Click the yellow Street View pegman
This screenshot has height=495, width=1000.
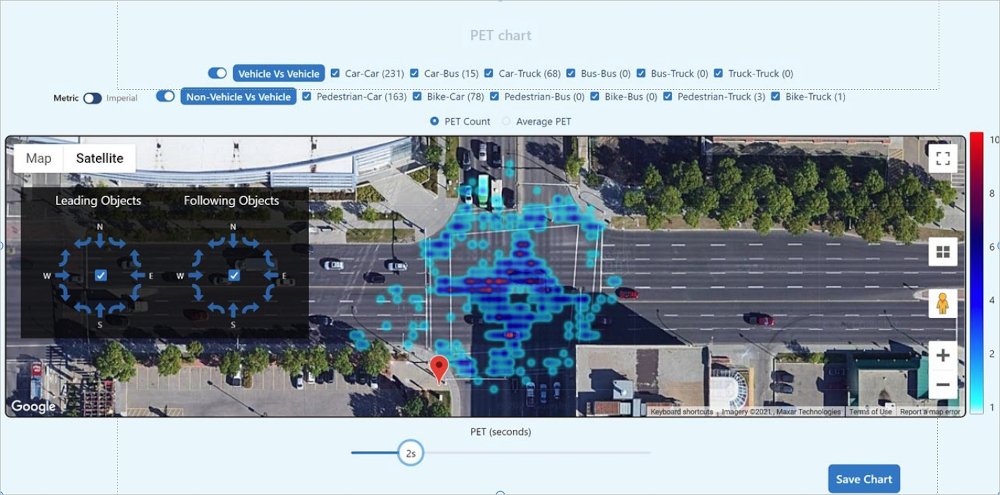point(943,304)
